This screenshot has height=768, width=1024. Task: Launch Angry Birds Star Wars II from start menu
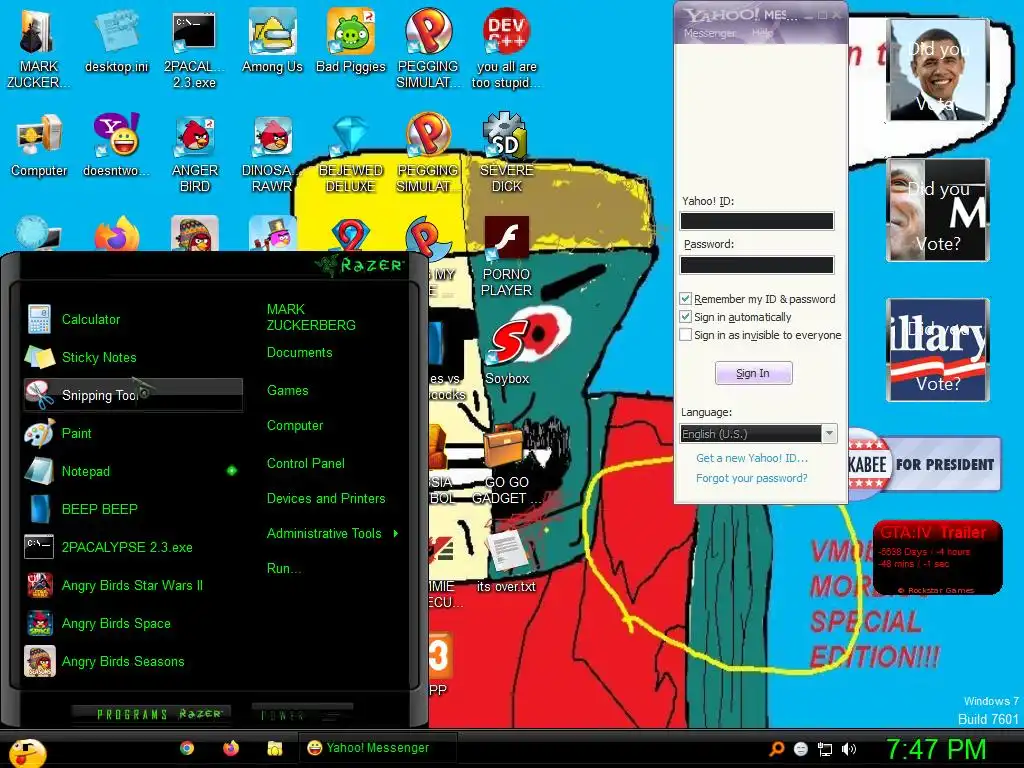(x=133, y=585)
